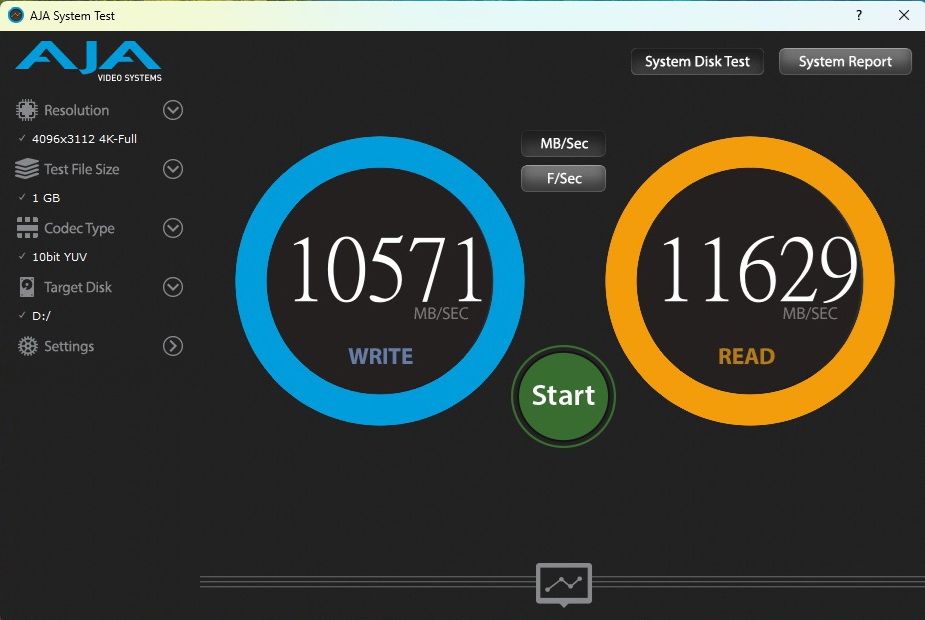Click the Target Disk drive icon

[x=27, y=287]
